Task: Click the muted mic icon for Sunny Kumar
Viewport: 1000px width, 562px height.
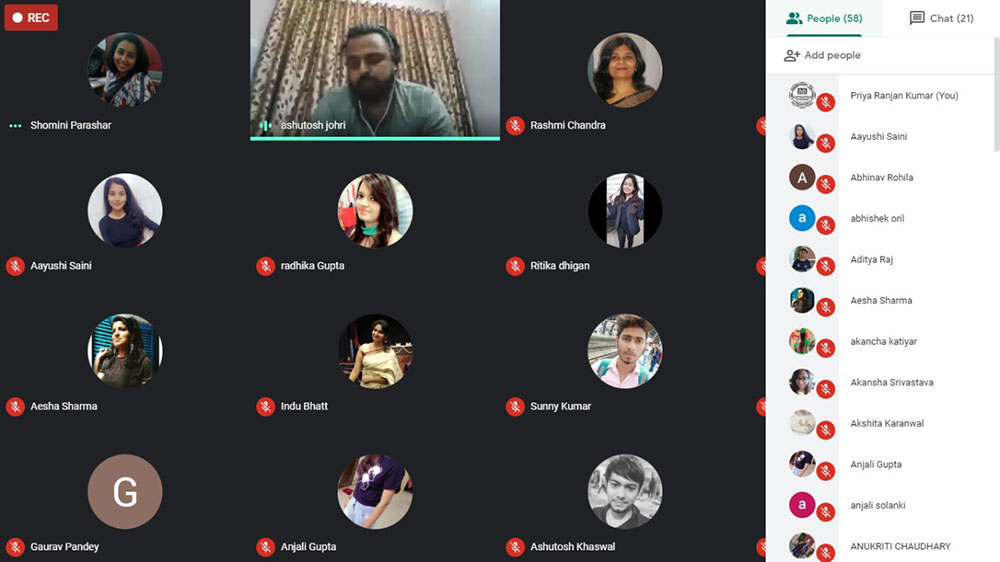Action: (x=515, y=406)
